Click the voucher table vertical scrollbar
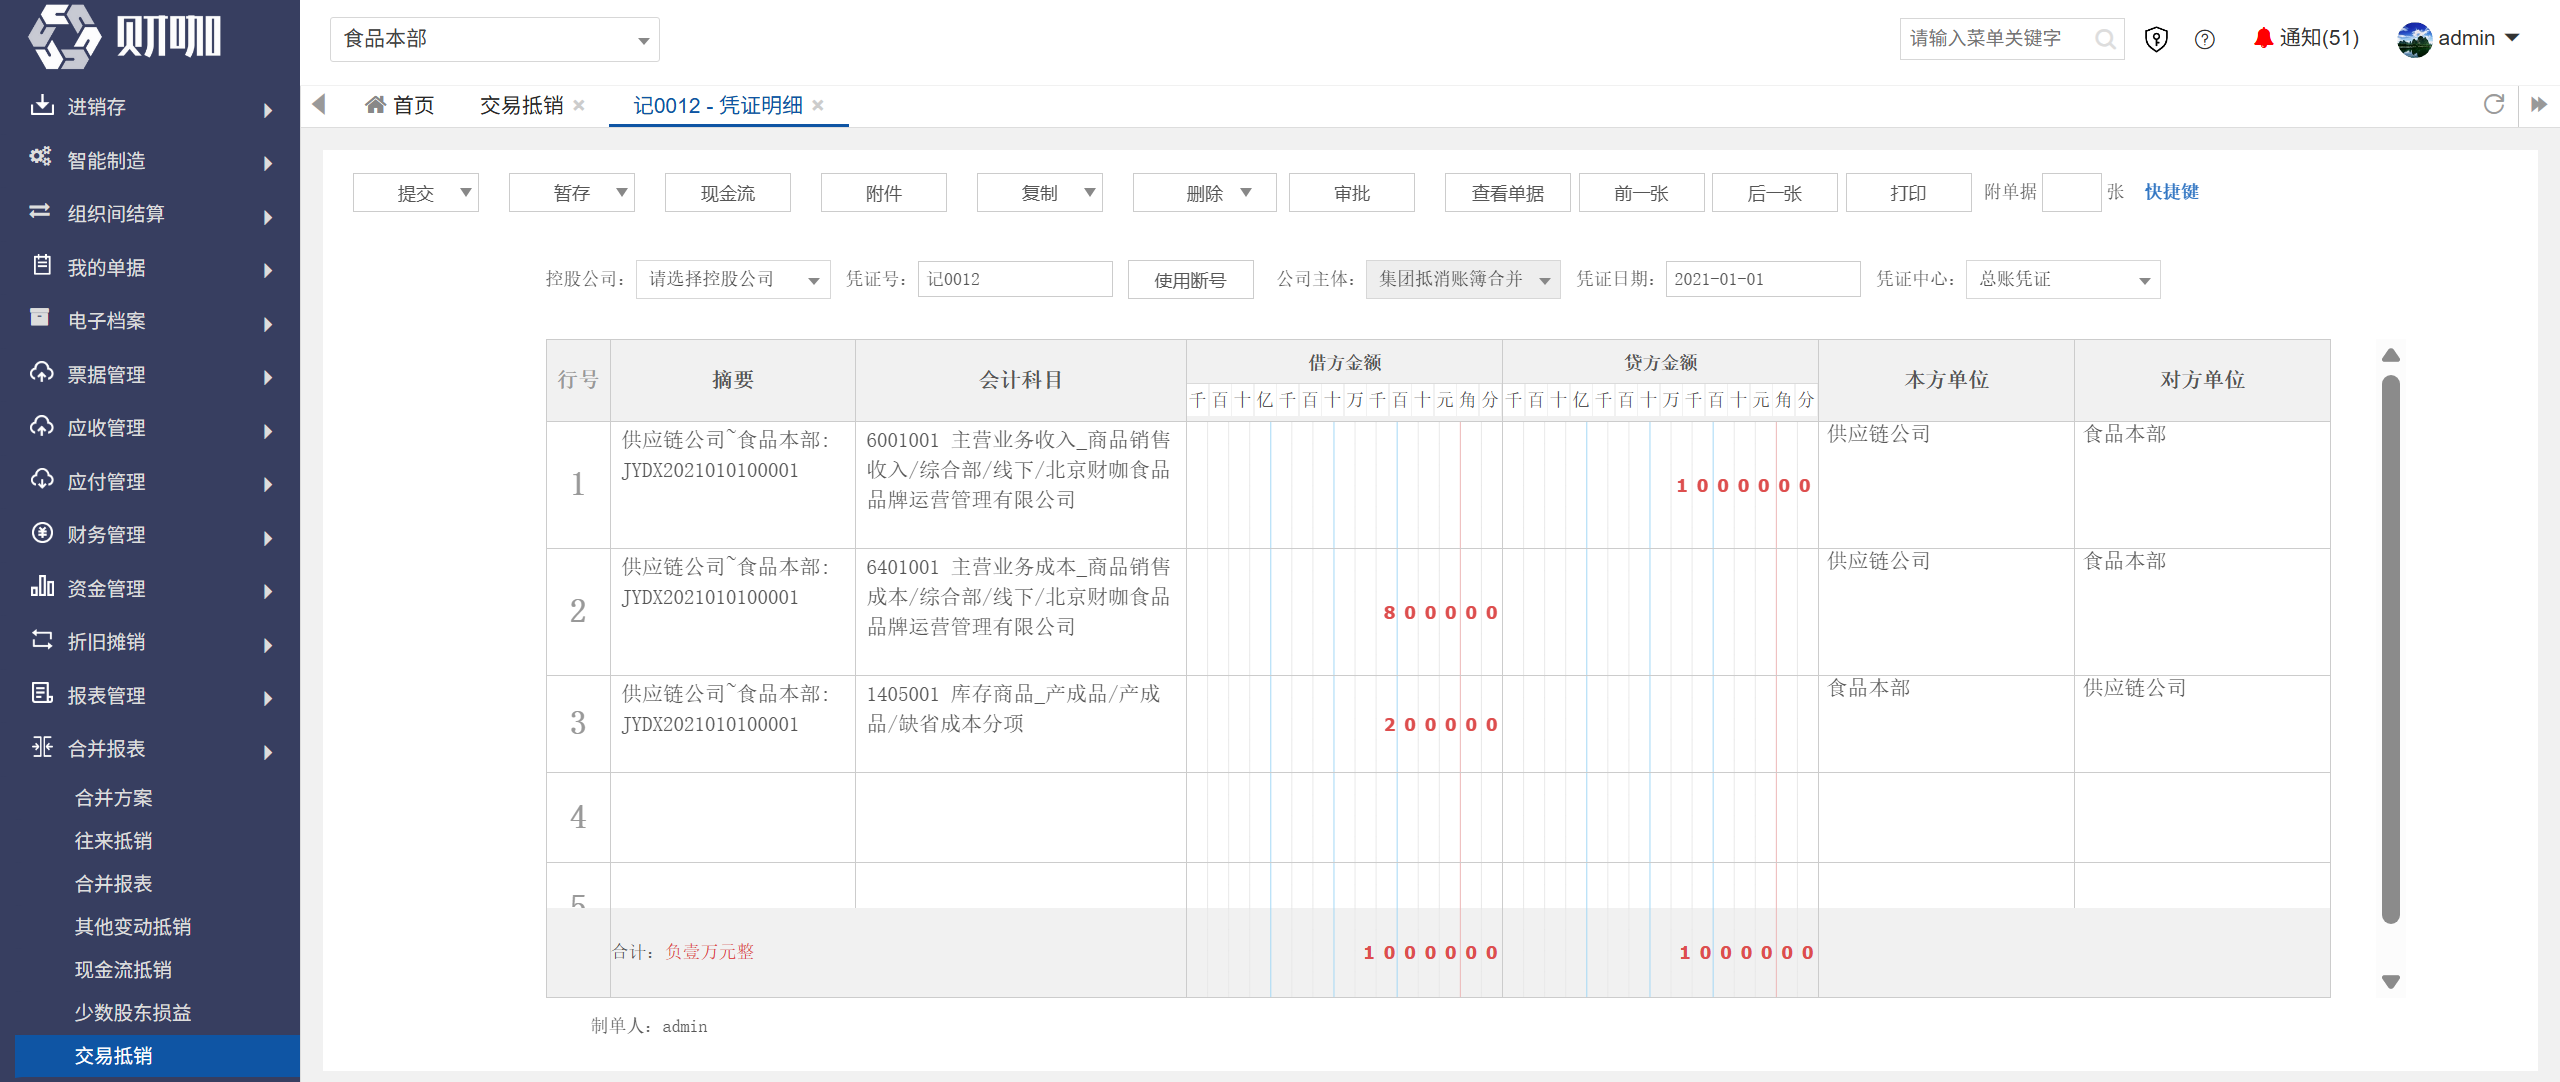 pyautogui.click(x=2391, y=650)
